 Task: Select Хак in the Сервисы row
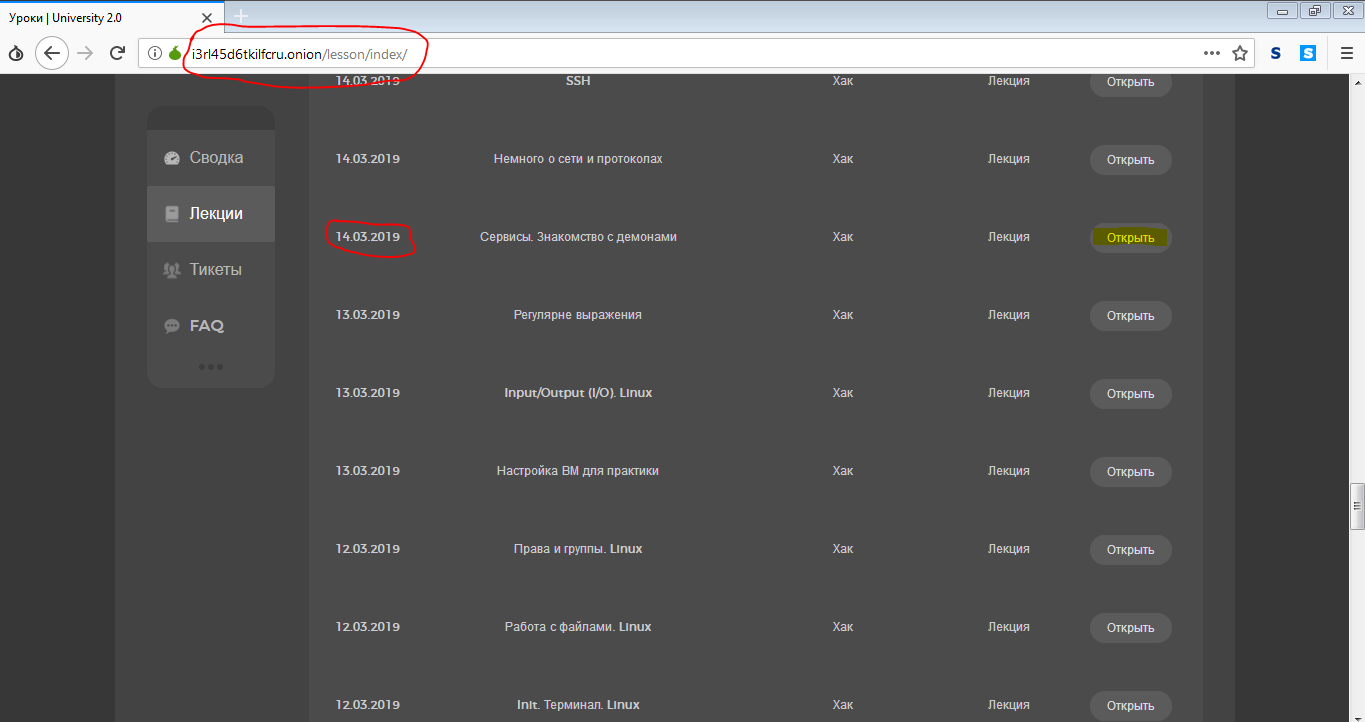point(843,237)
